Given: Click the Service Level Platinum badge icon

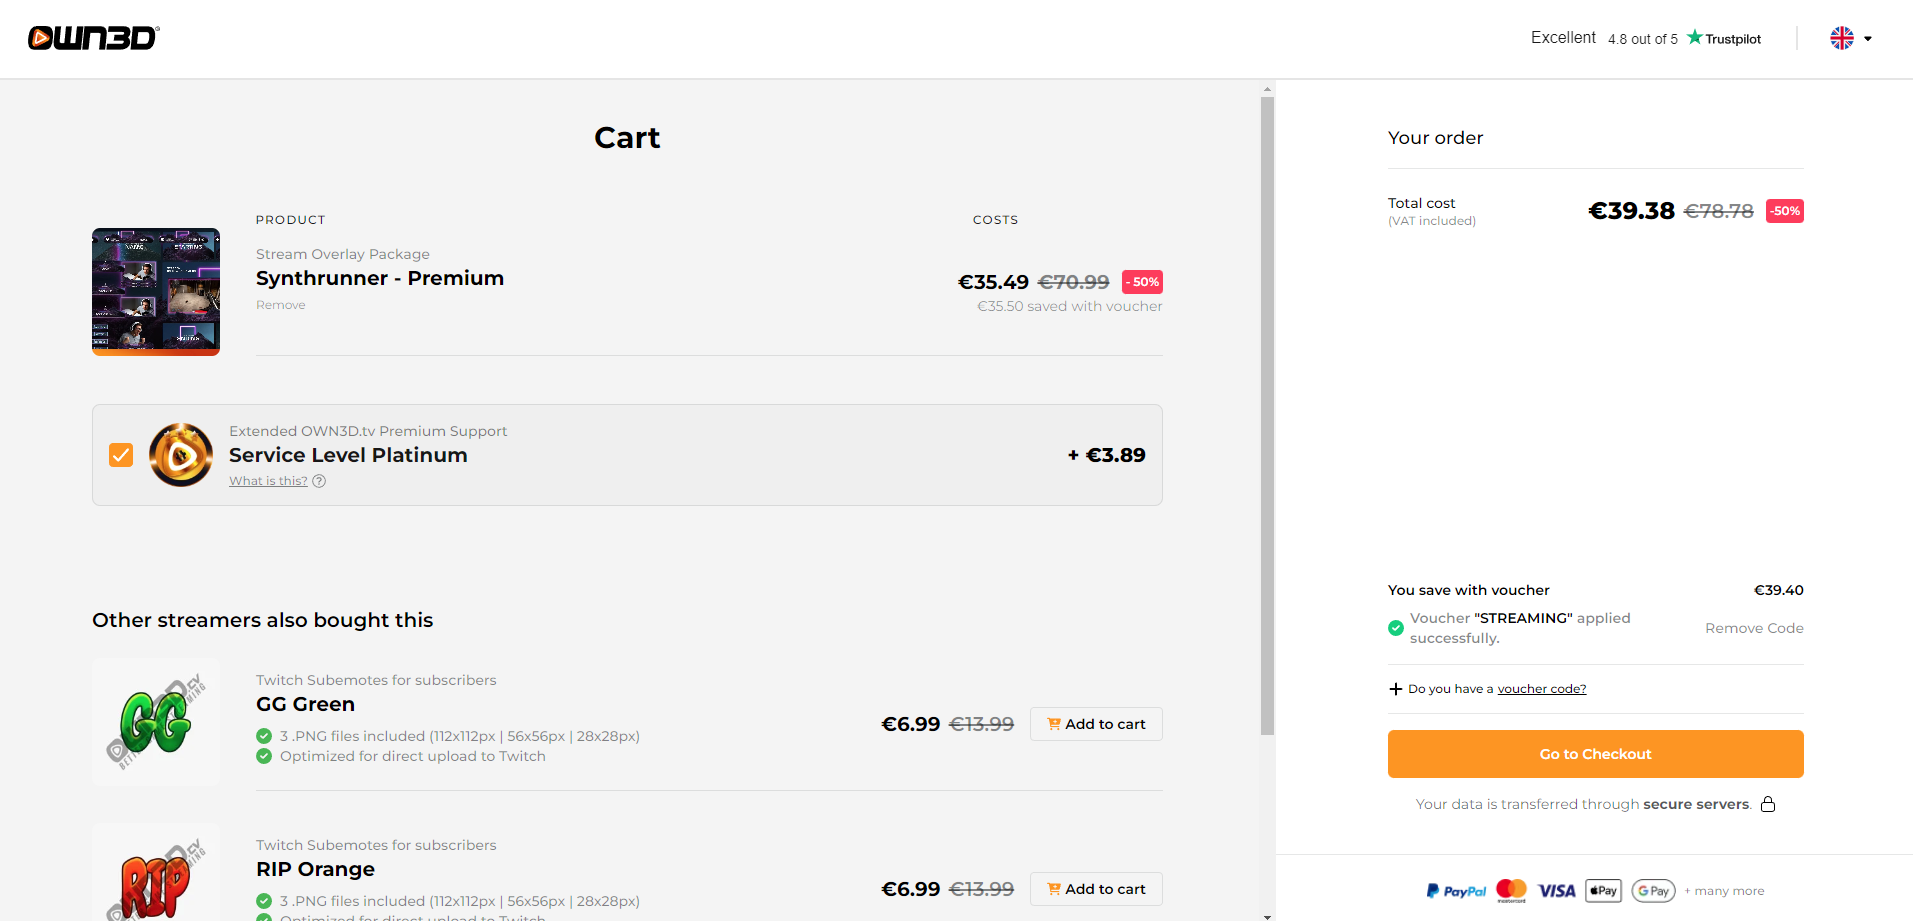Looking at the screenshot, I should click(x=181, y=455).
